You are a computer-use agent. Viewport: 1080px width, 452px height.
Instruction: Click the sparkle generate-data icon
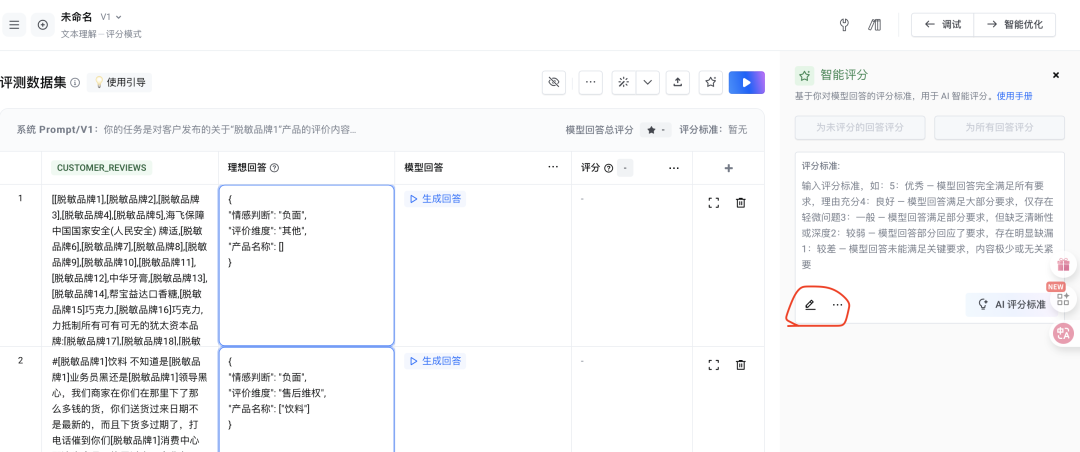pyautogui.click(x=623, y=83)
